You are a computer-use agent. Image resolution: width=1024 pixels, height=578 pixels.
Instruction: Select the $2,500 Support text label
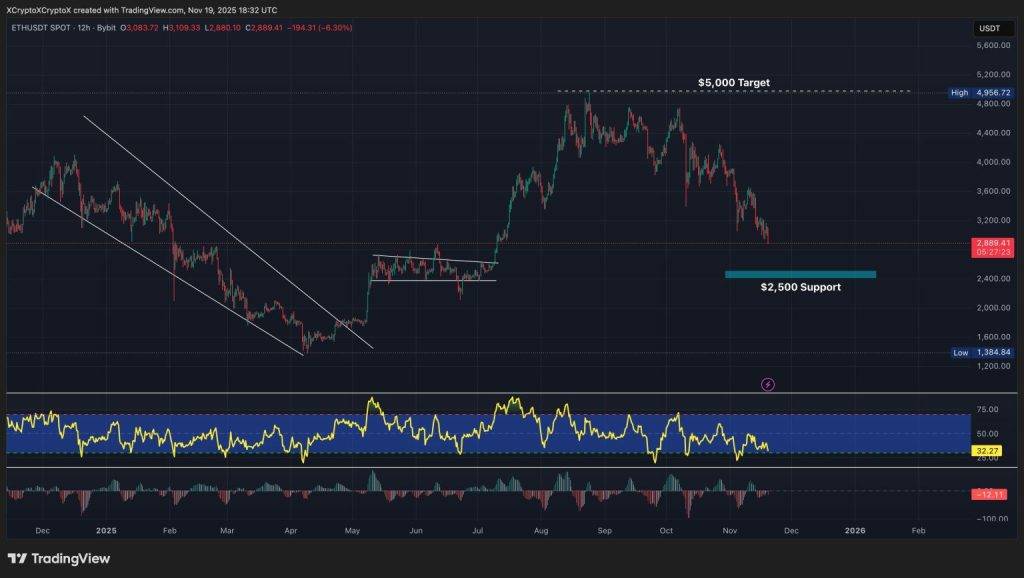(x=800, y=287)
